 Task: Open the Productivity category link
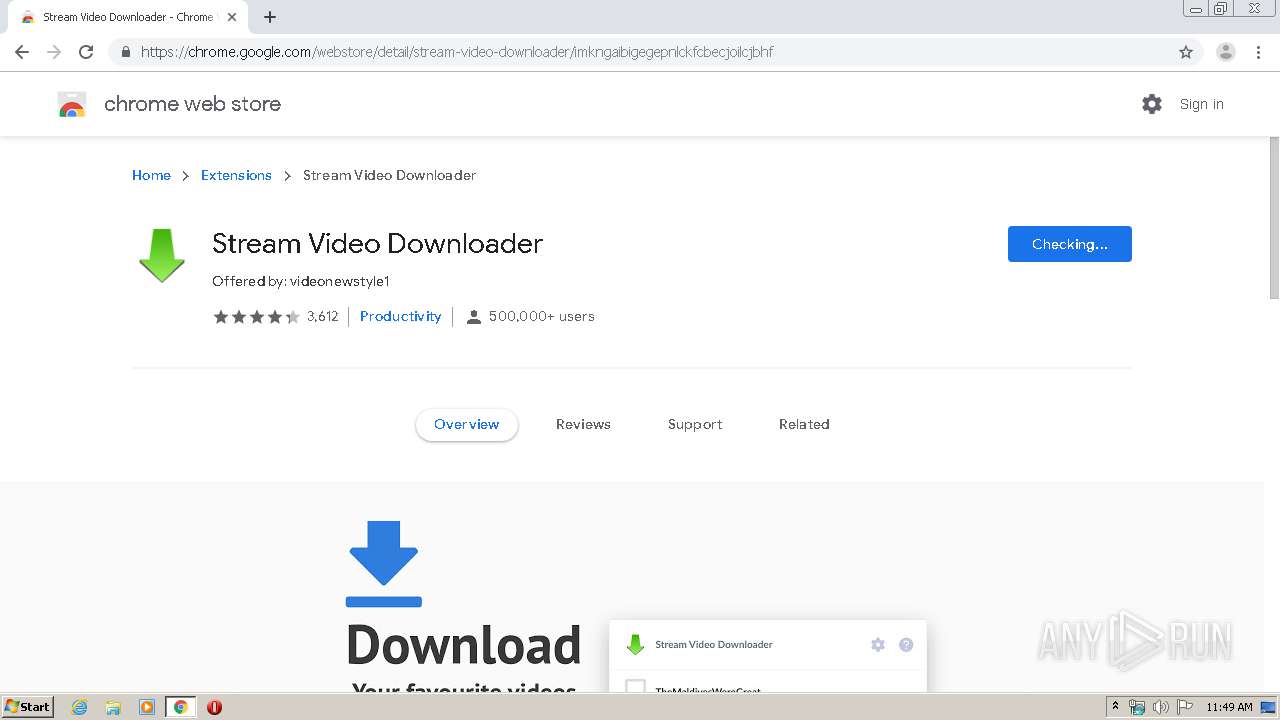click(400, 316)
